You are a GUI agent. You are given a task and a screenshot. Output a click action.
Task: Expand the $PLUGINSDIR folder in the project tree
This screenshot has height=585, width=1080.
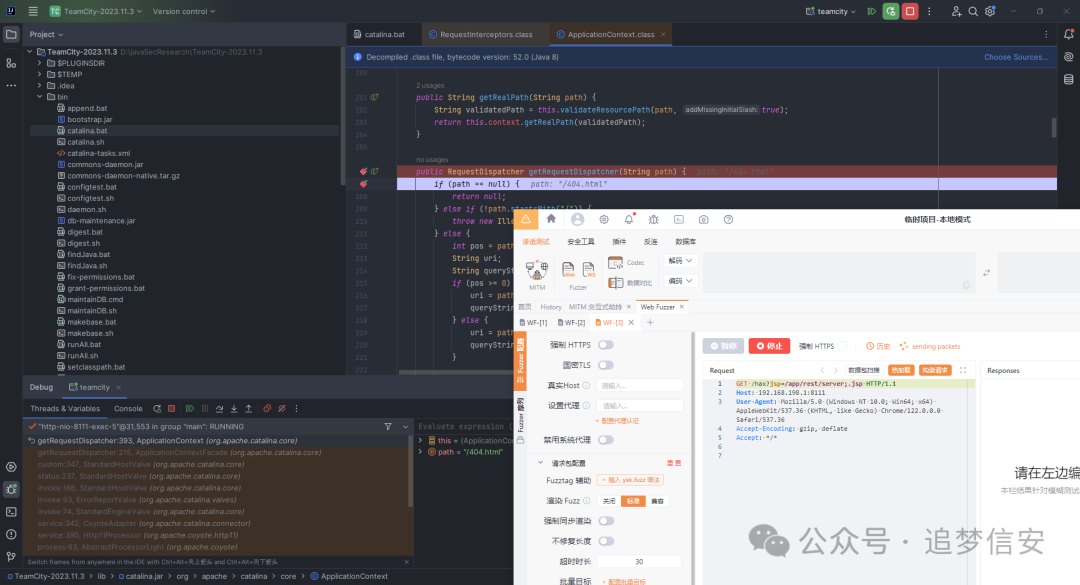click(x=40, y=62)
